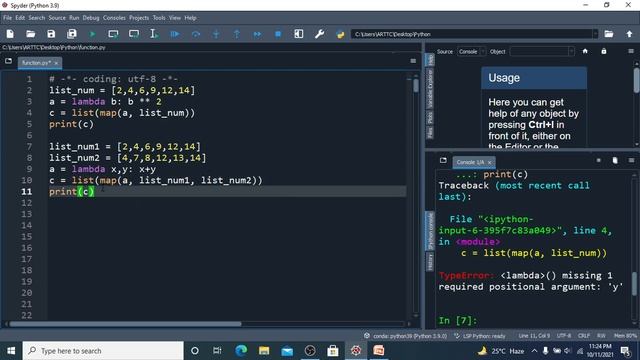This screenshot has height=360, width=640.
Task: Open the PYTHONPATH manager icon
Action: coord(340,34)
